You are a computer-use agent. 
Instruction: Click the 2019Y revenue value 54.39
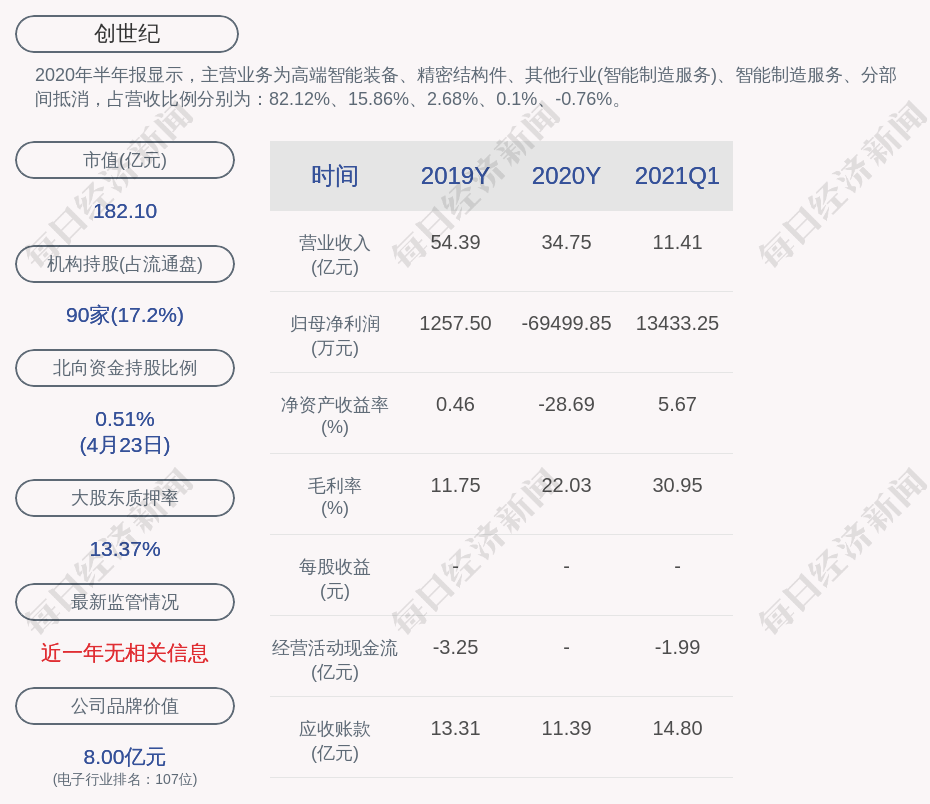tap(455, 243)
